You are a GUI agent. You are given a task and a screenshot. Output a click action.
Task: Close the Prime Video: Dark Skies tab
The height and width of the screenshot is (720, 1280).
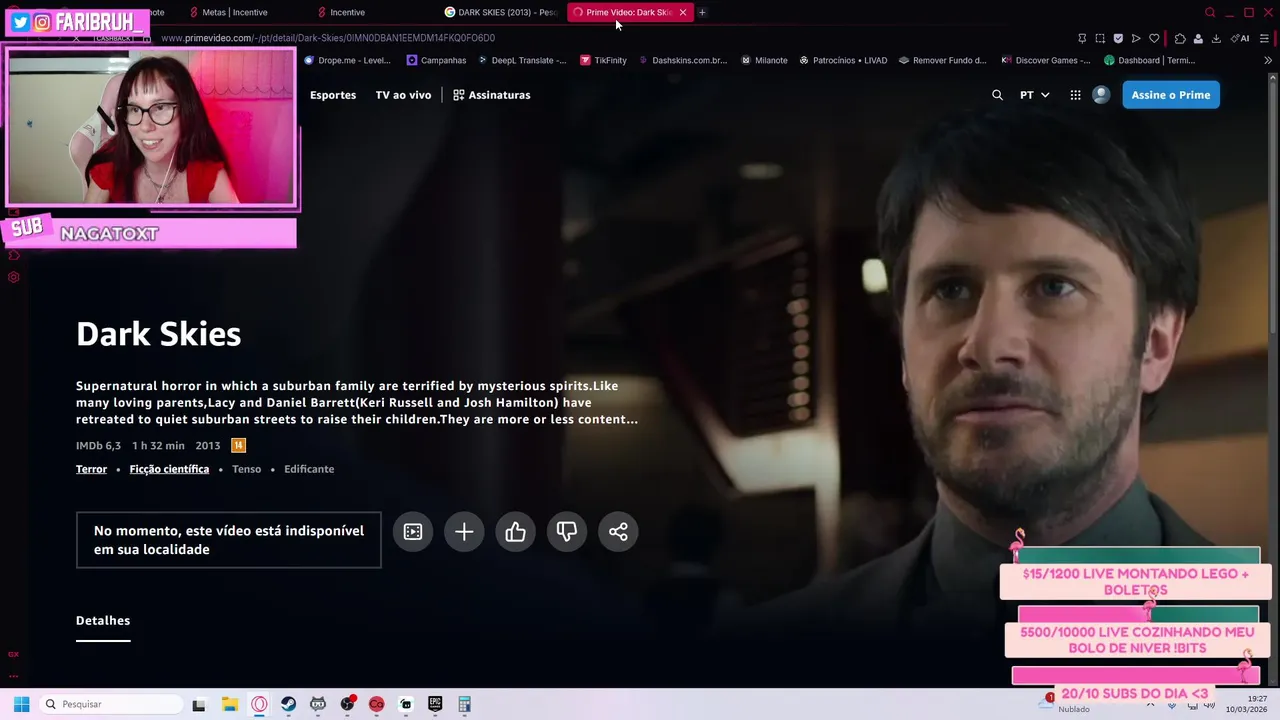683,12
